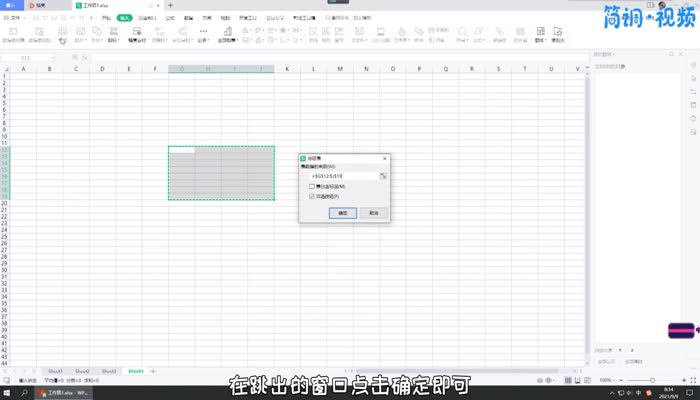The width and height of the screenshot is (700, 400).
Task: Click 确定 (OK) in the Create Table dialog
Action: tap(342, 213)
